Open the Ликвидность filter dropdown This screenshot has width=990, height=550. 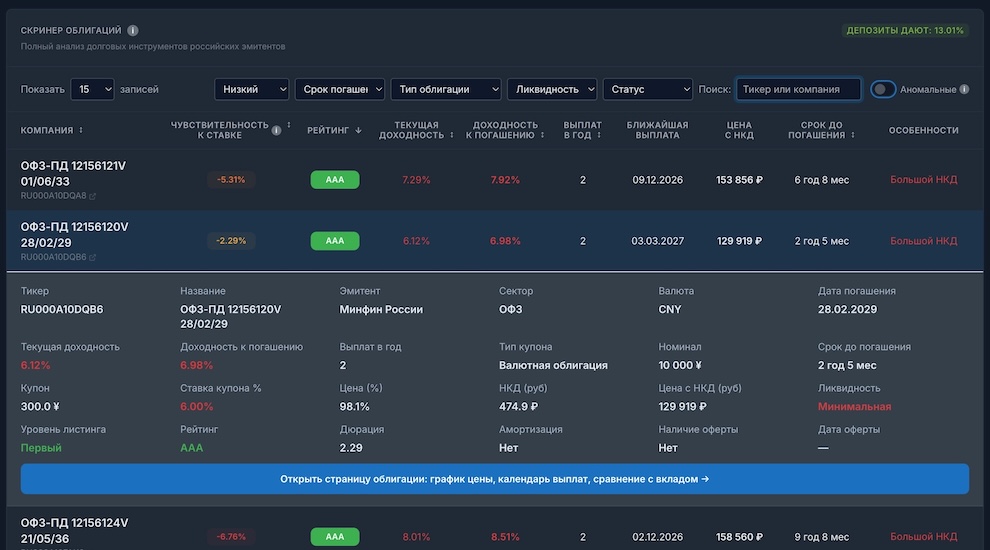tap(552, 89)
